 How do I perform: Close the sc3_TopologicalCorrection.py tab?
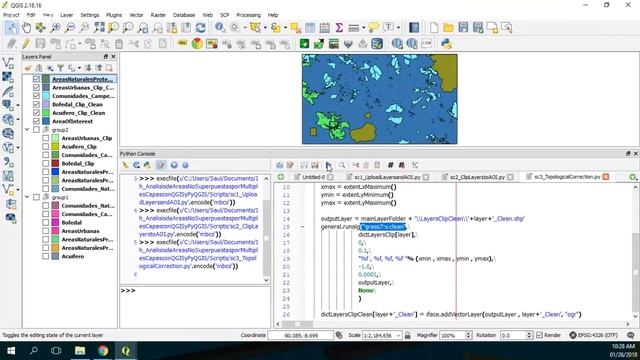[x=606, y=176]
